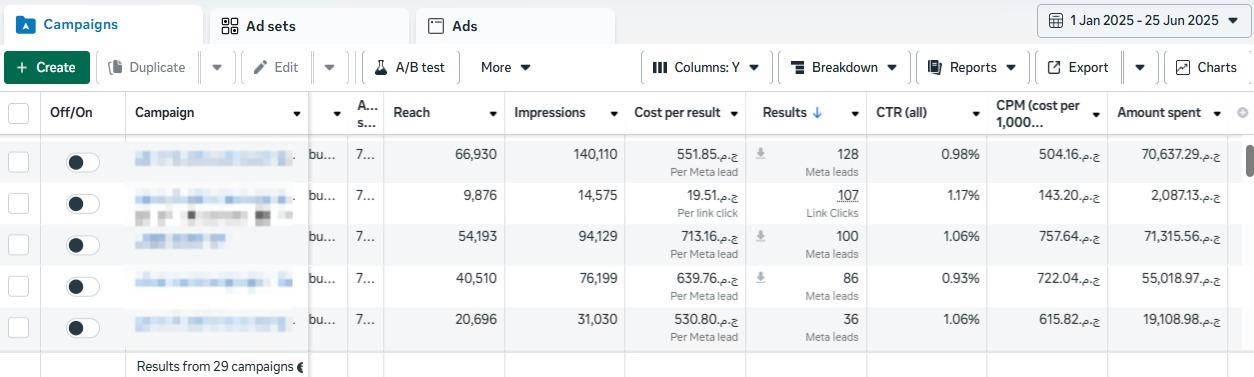Click the Duplicate campaign icon
The image size is (1254, 377).
coord(115,68)
